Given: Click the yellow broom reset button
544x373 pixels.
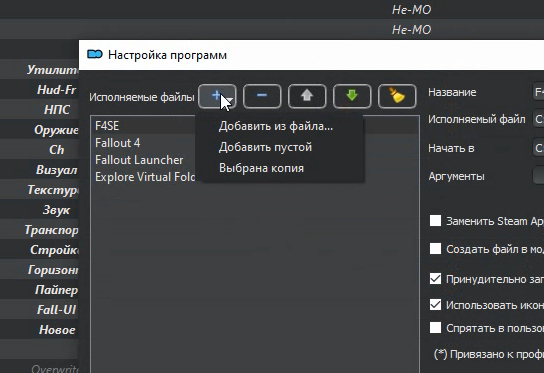Looking at the screenshot, I should (x=397, y=96).
